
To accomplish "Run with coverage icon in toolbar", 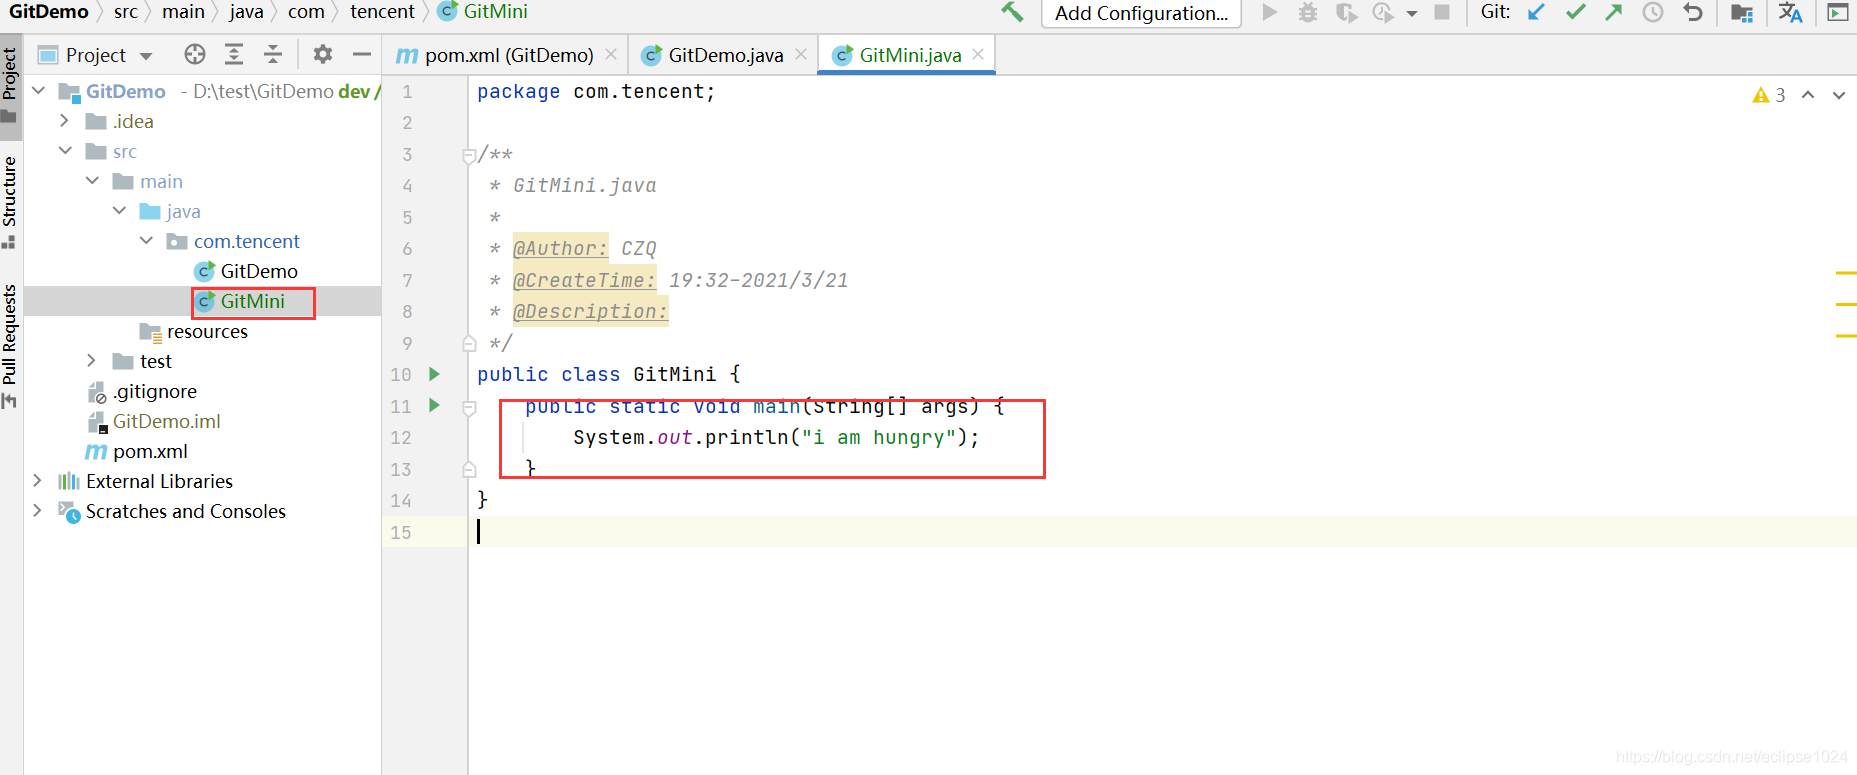I will click(x=1346, y=12).
